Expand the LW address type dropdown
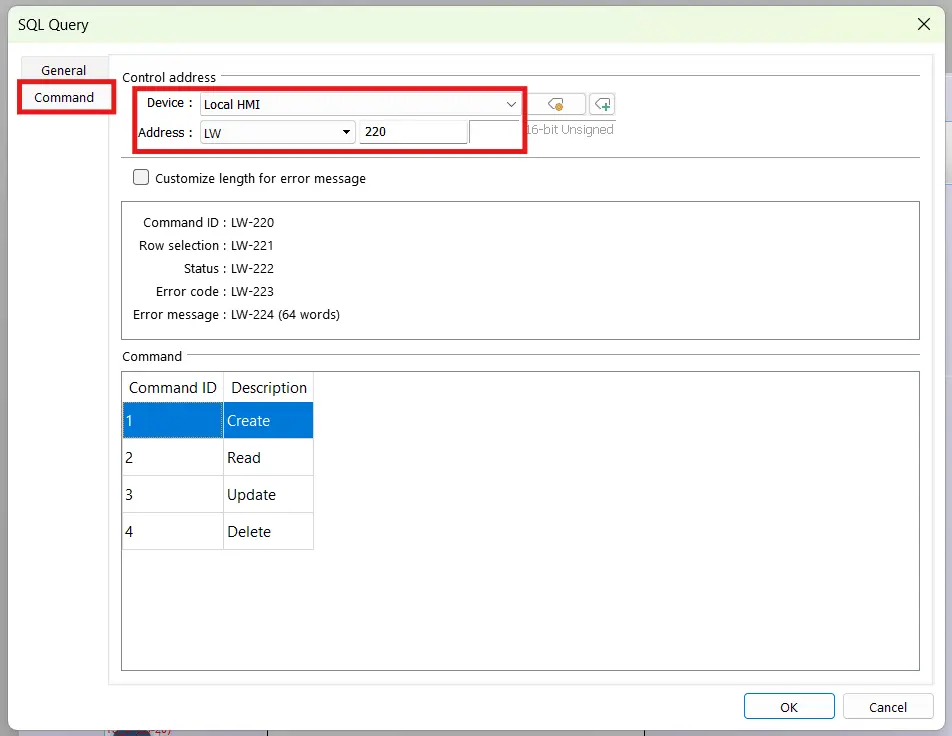Image resolution: width=952 pixels, height=736 pixels. pos(345,131)
